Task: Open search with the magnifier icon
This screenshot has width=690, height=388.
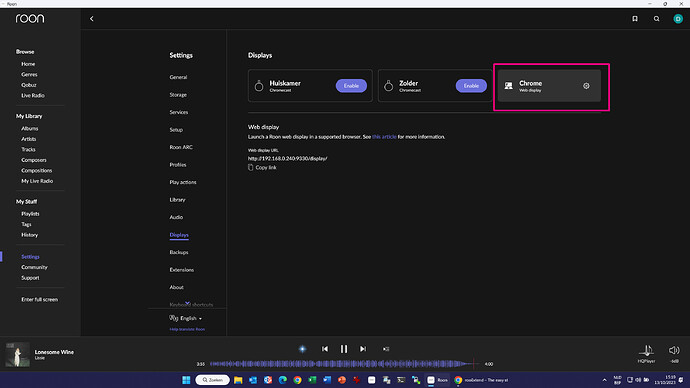Action: (x=656, y=18)
